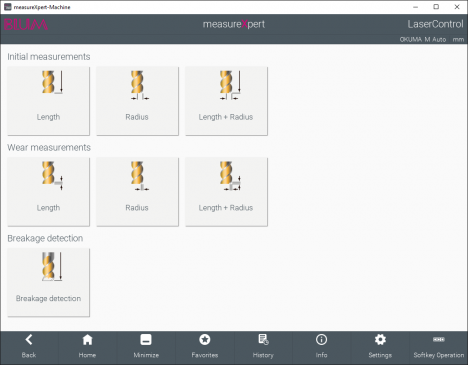Click the Initial measurements heading
This screenshot has height=365, width=468.
click(49, 57)
